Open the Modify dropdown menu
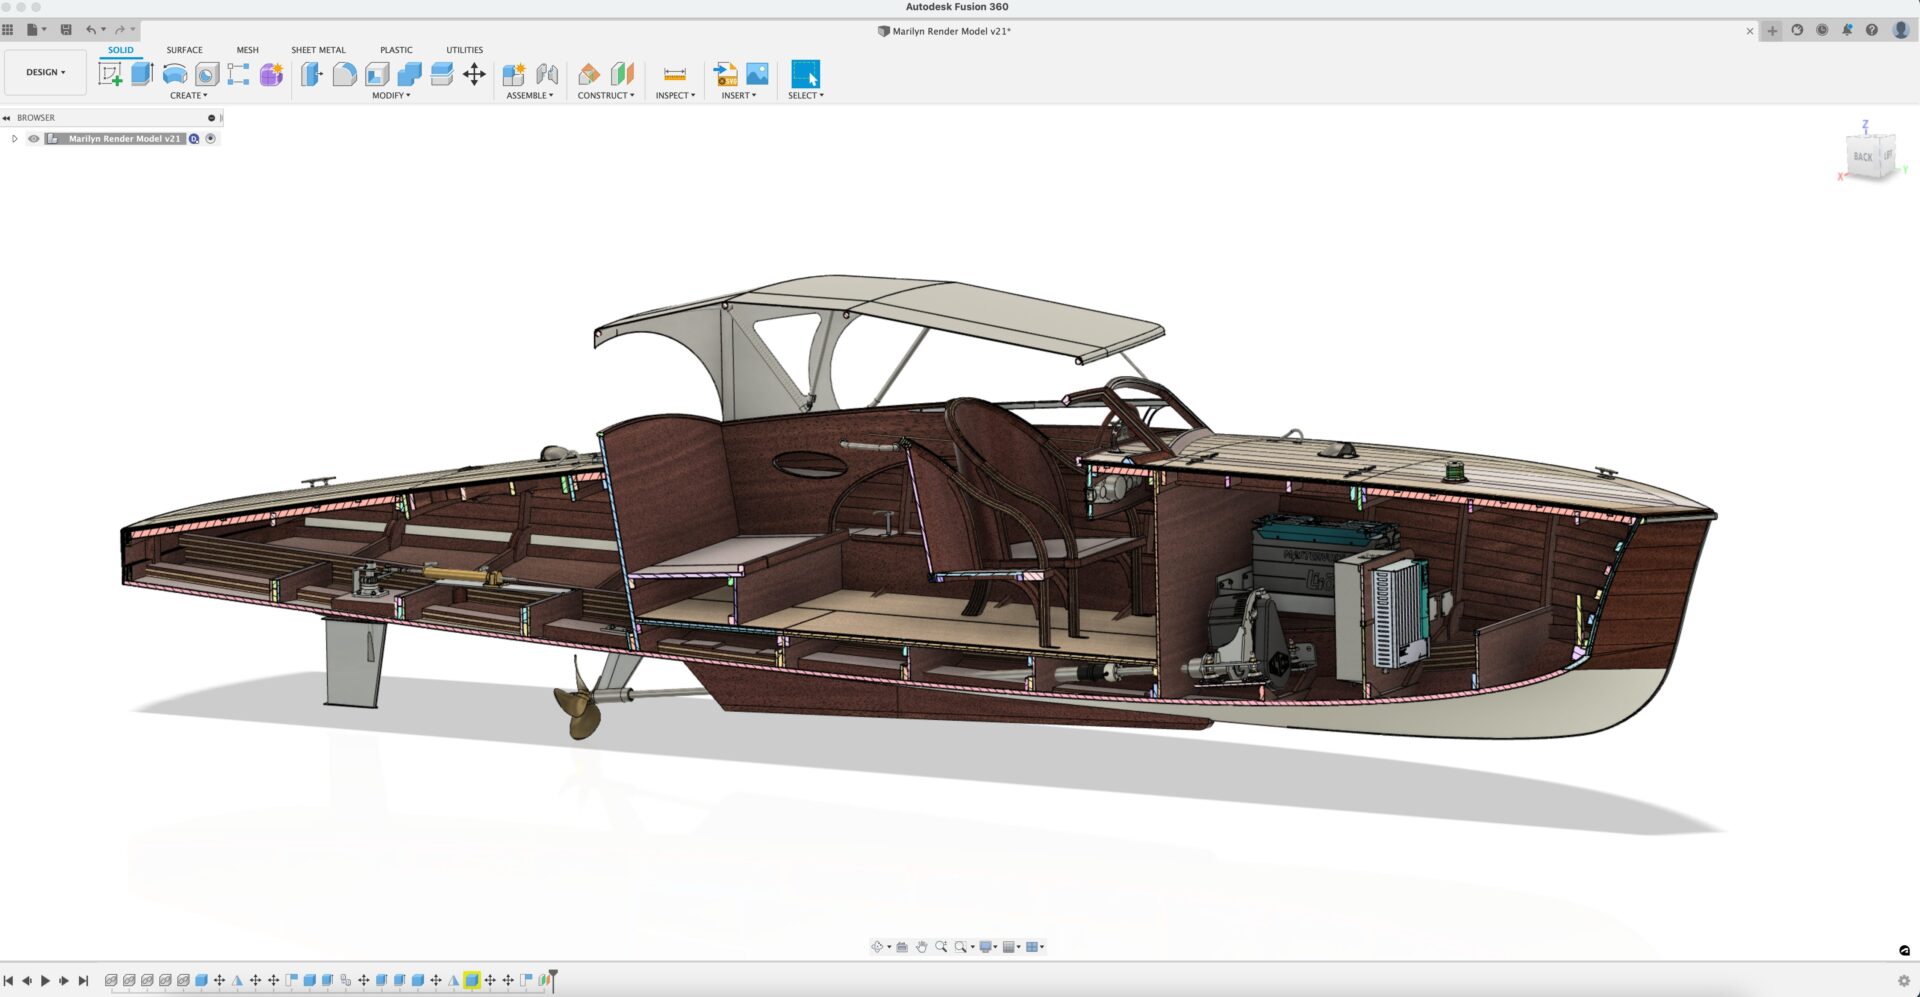The image size is (1920, 997). pos(391,96)
